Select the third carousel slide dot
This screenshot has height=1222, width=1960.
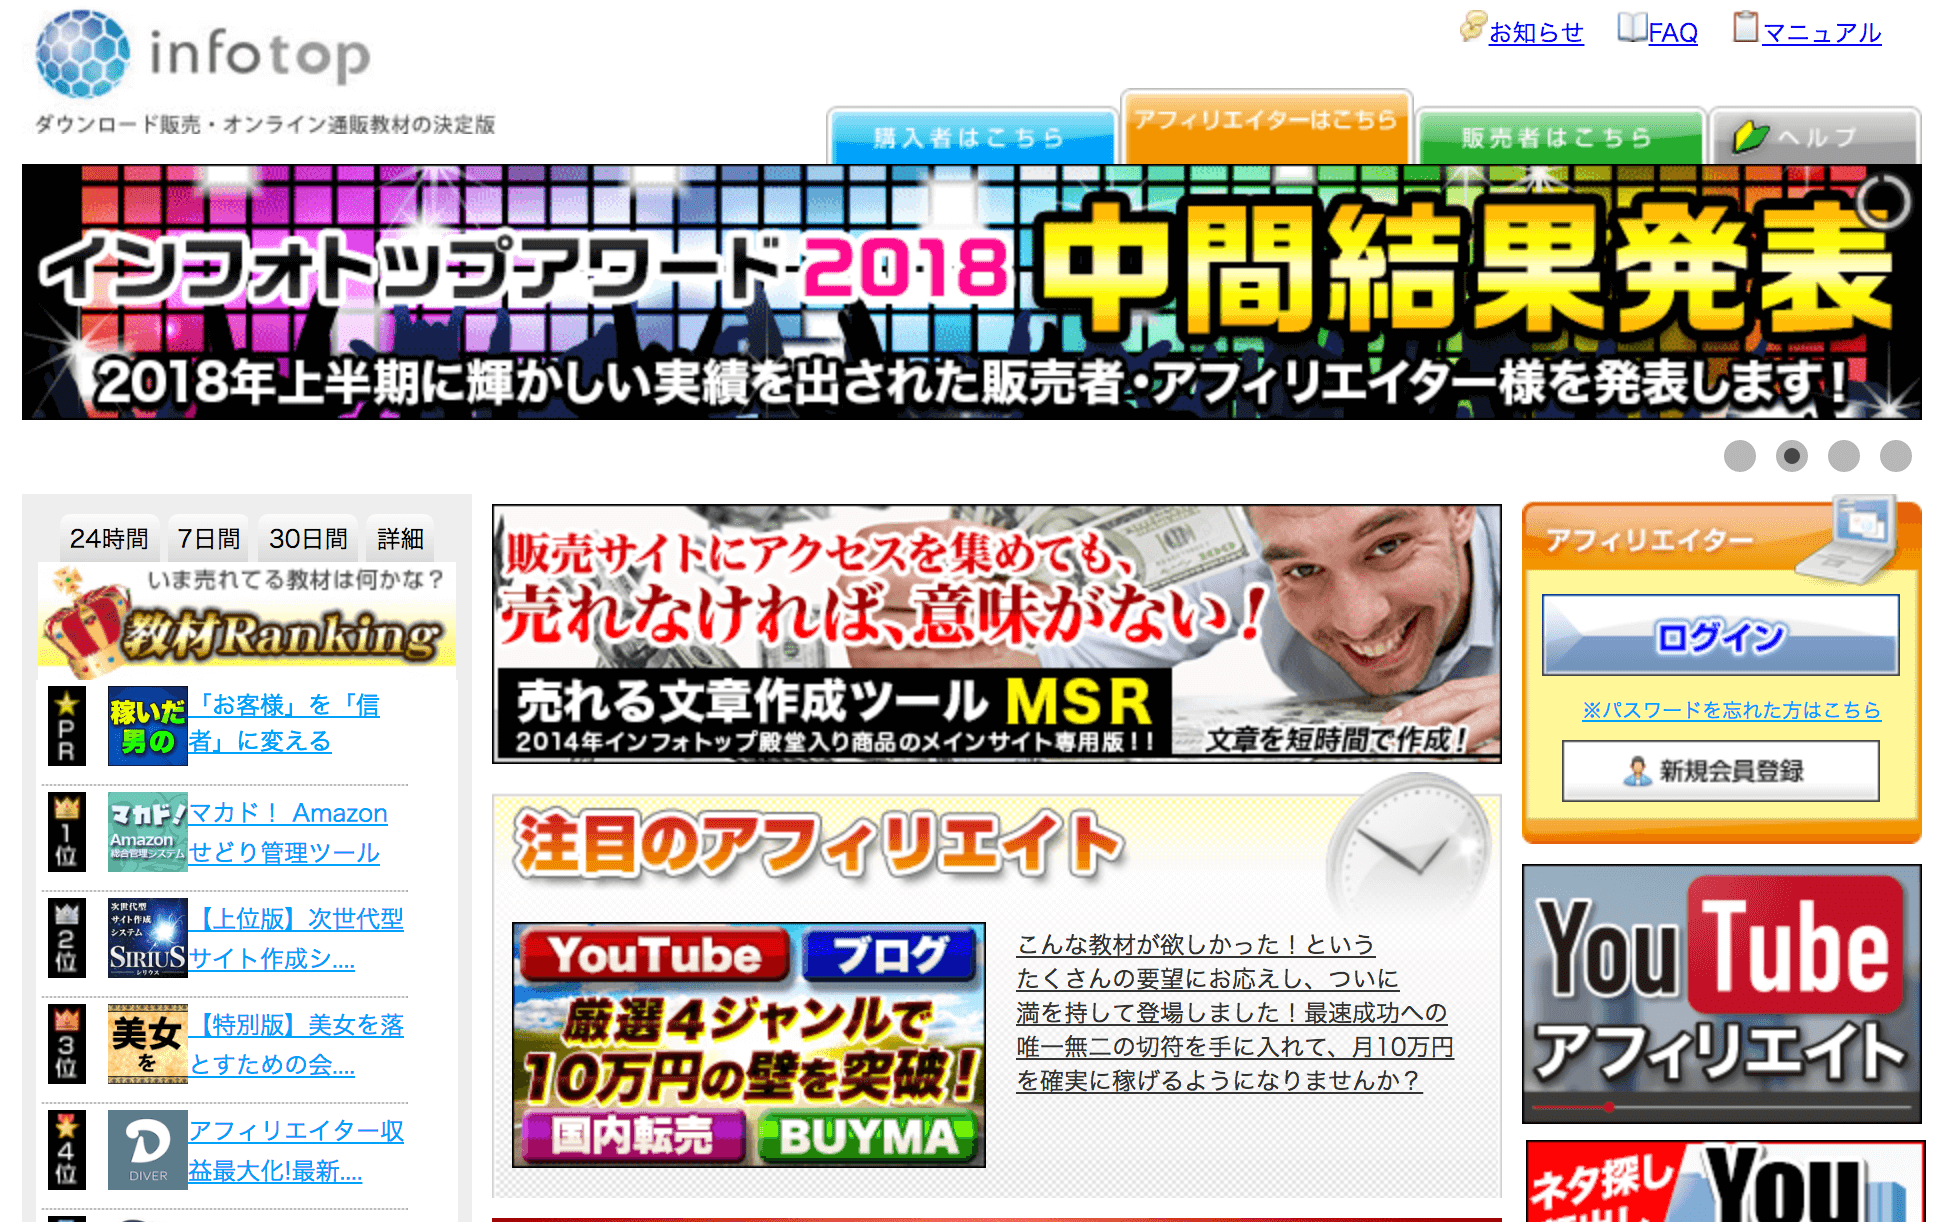(x=1844, y=456)
